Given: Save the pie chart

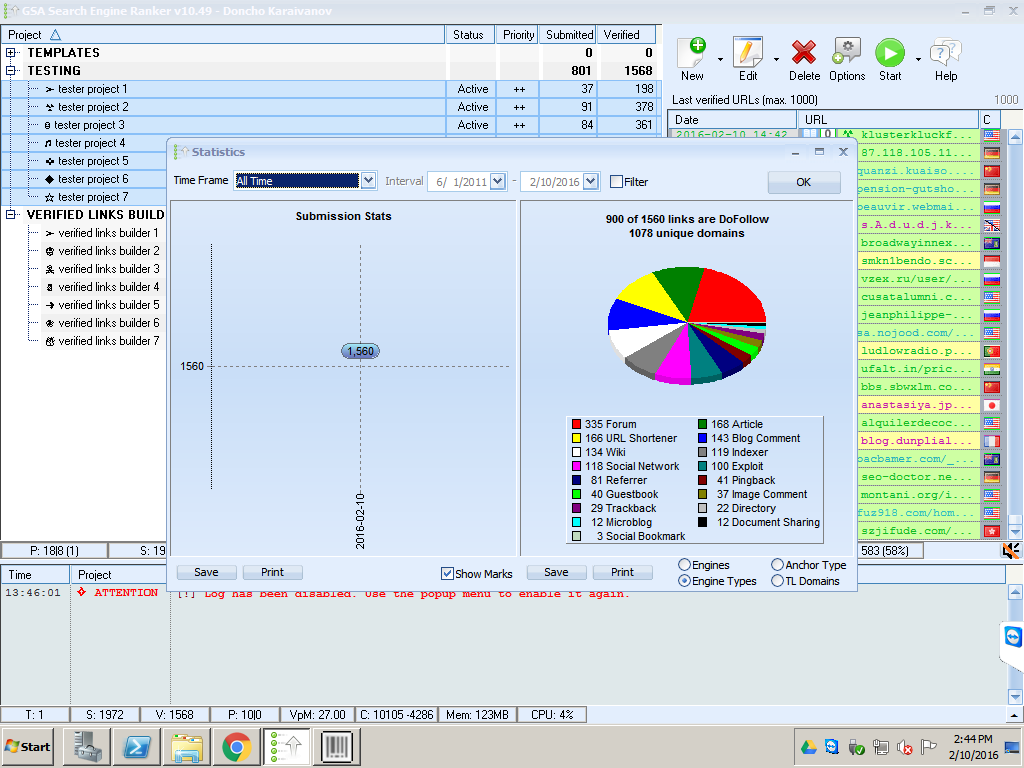Looking at the screenshot, I should point(556,572).
